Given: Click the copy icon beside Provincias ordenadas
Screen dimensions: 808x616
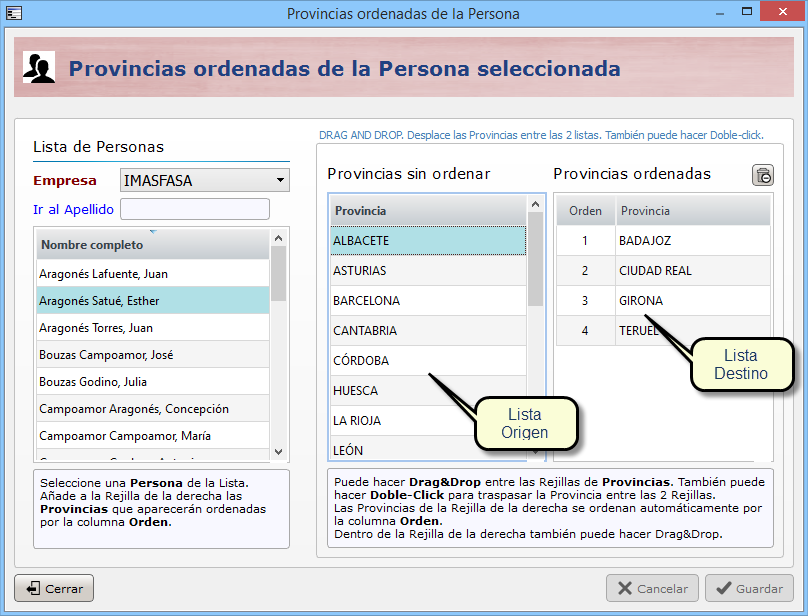Looking at the screenshot, I should 763,175.
